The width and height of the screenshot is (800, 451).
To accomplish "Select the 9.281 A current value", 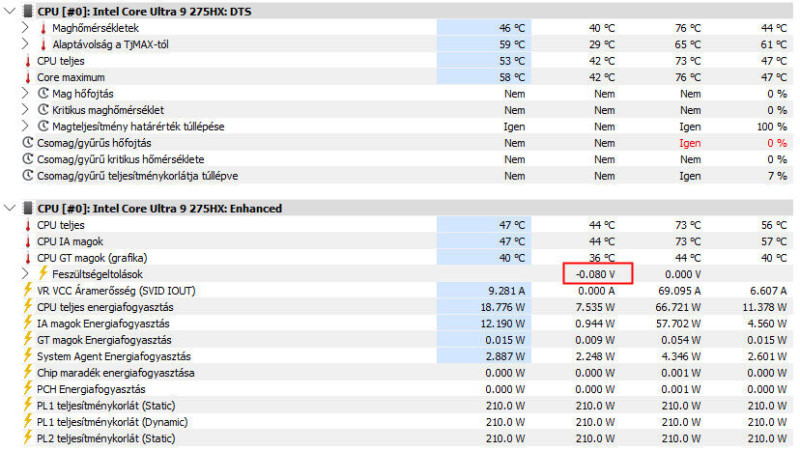I will click(506, 291).
